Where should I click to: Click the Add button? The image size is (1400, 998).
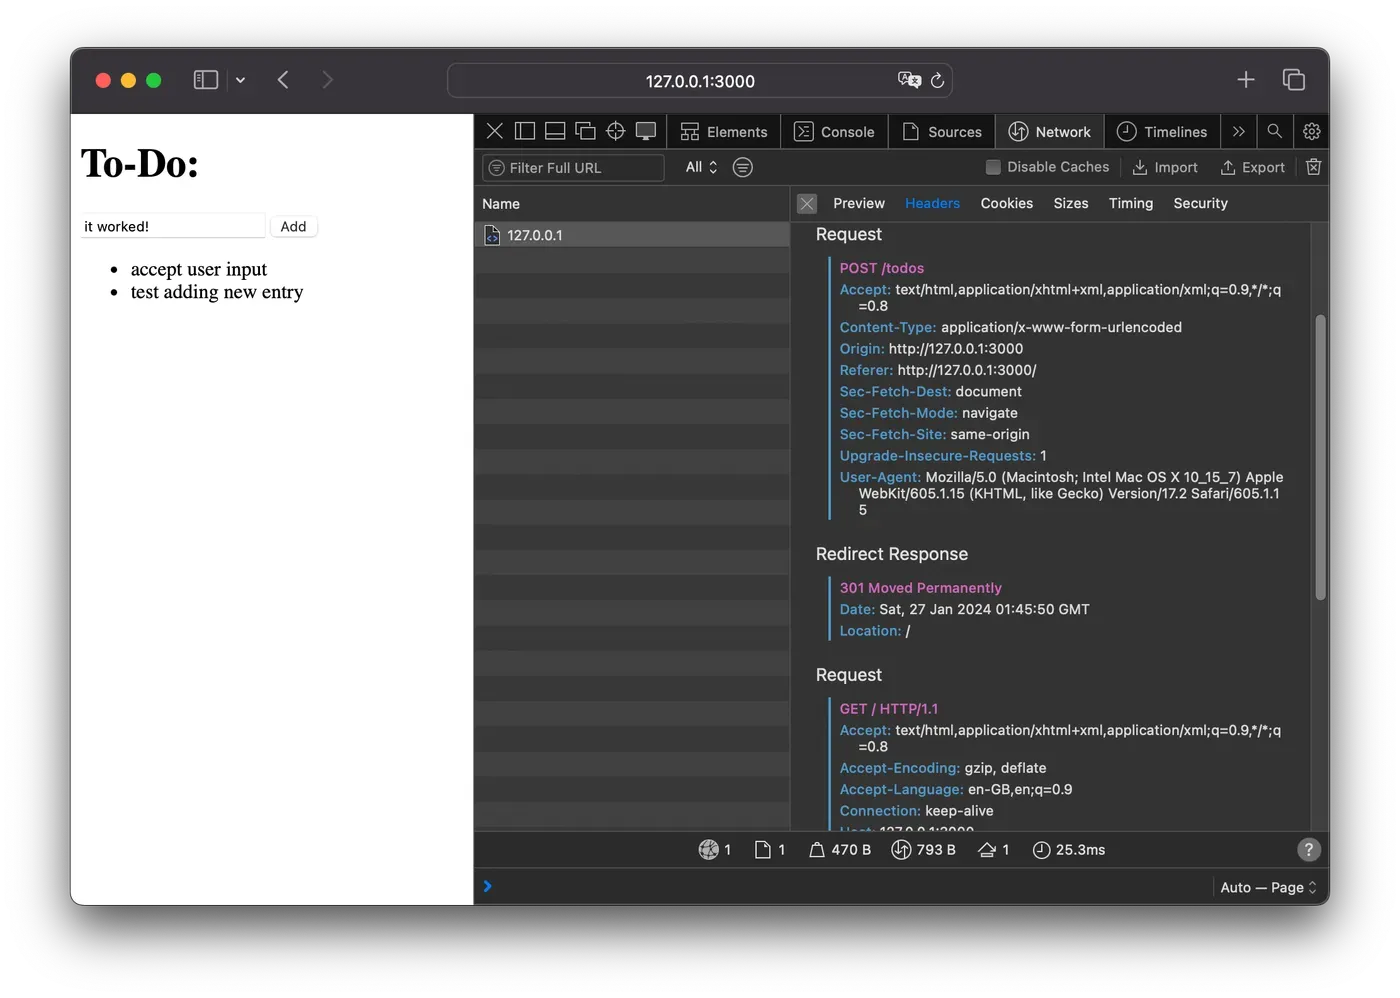coord(293,226)
